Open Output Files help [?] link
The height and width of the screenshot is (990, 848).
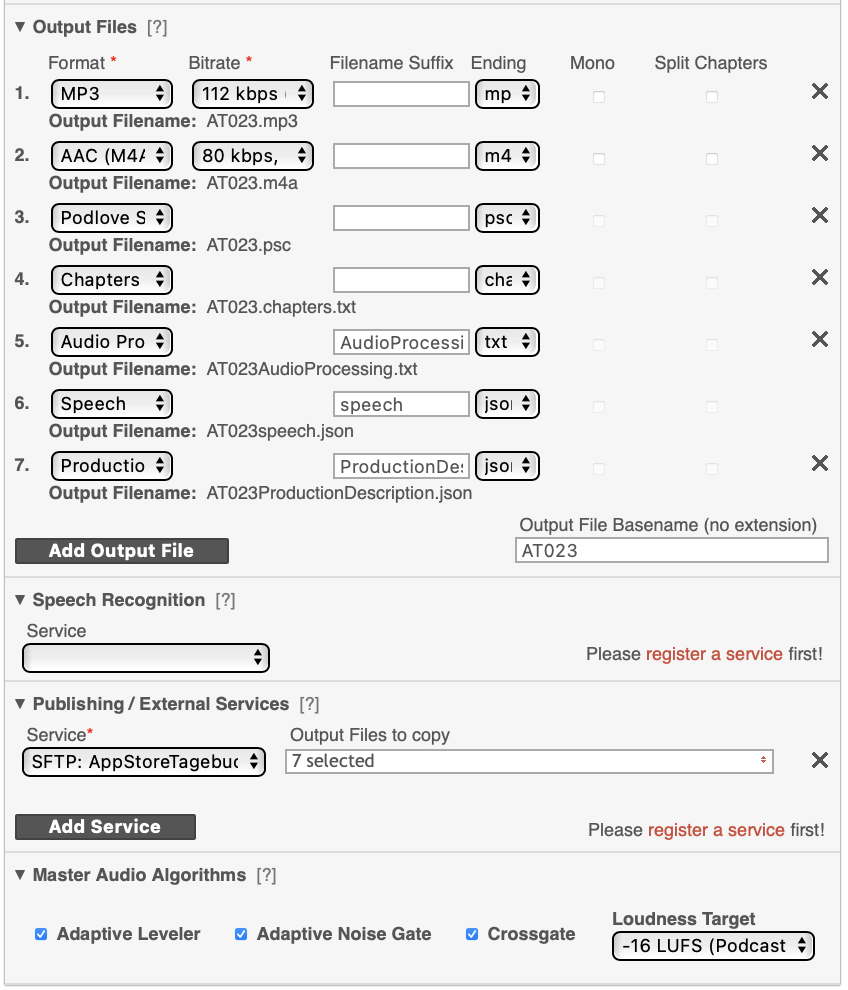coord(157,27)
